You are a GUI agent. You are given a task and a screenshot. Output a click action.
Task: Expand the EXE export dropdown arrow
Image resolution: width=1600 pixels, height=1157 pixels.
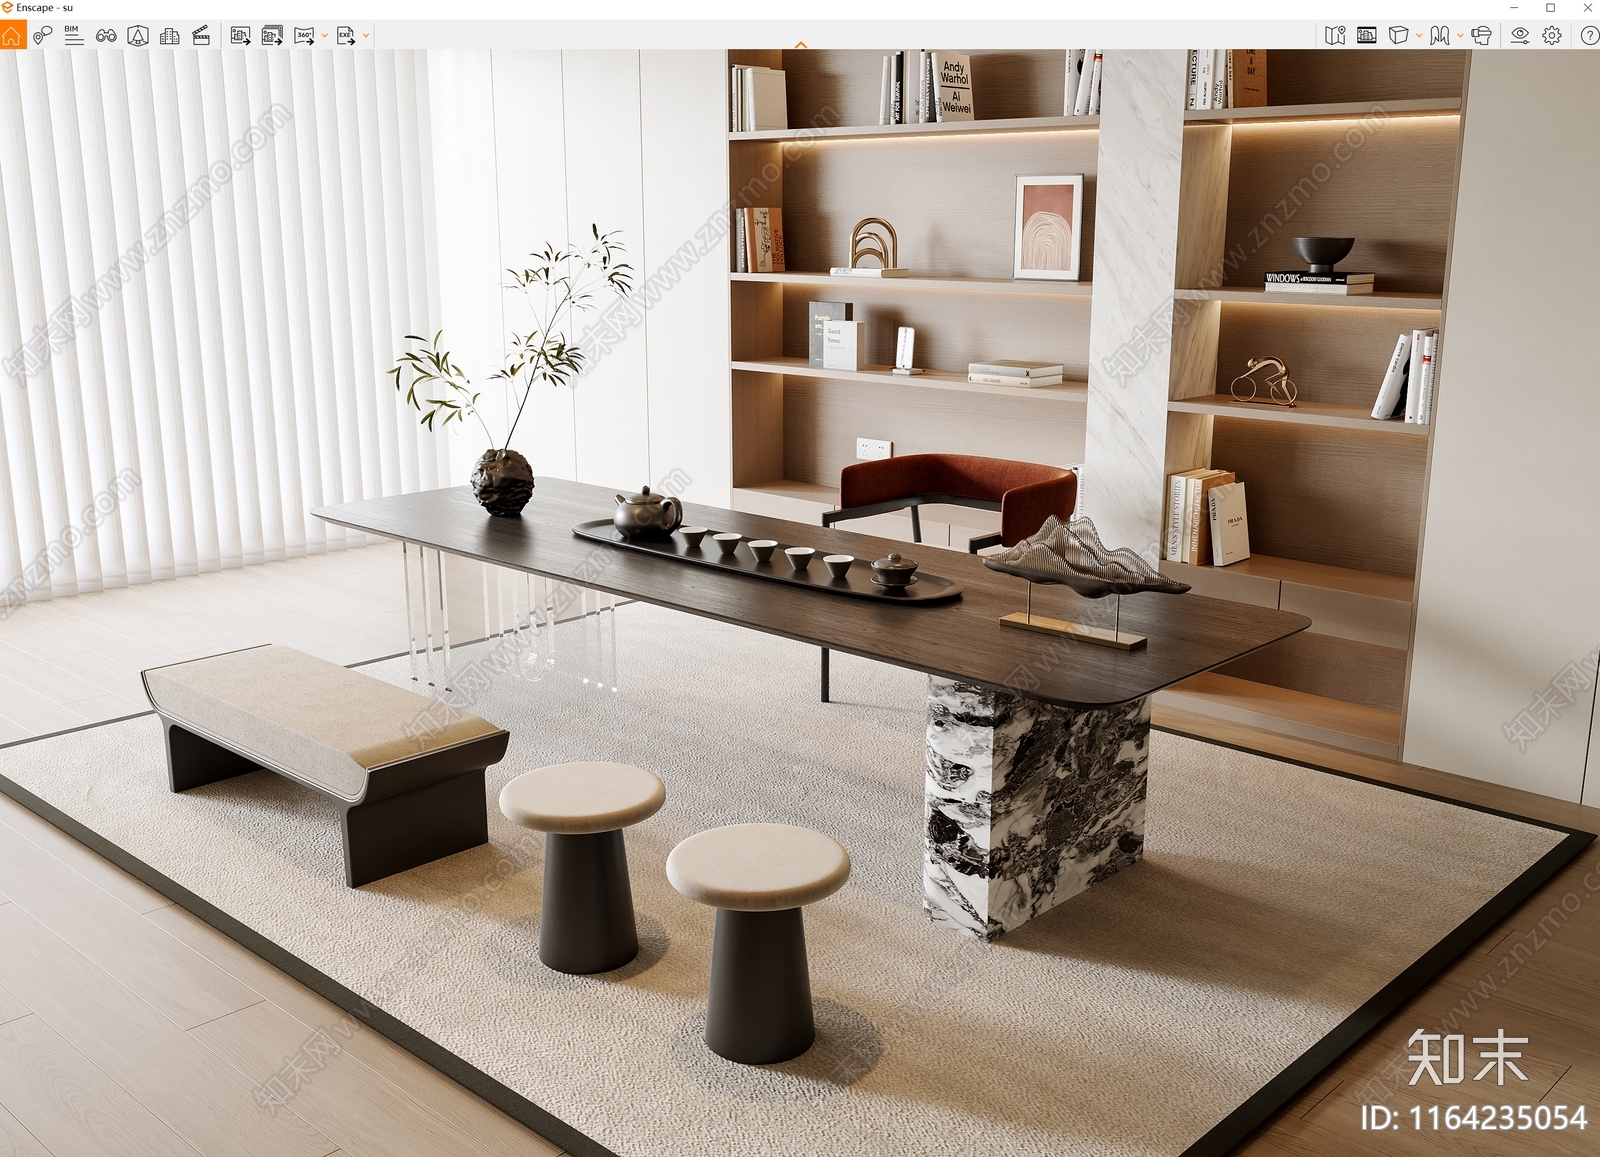(x=366, y=36)
